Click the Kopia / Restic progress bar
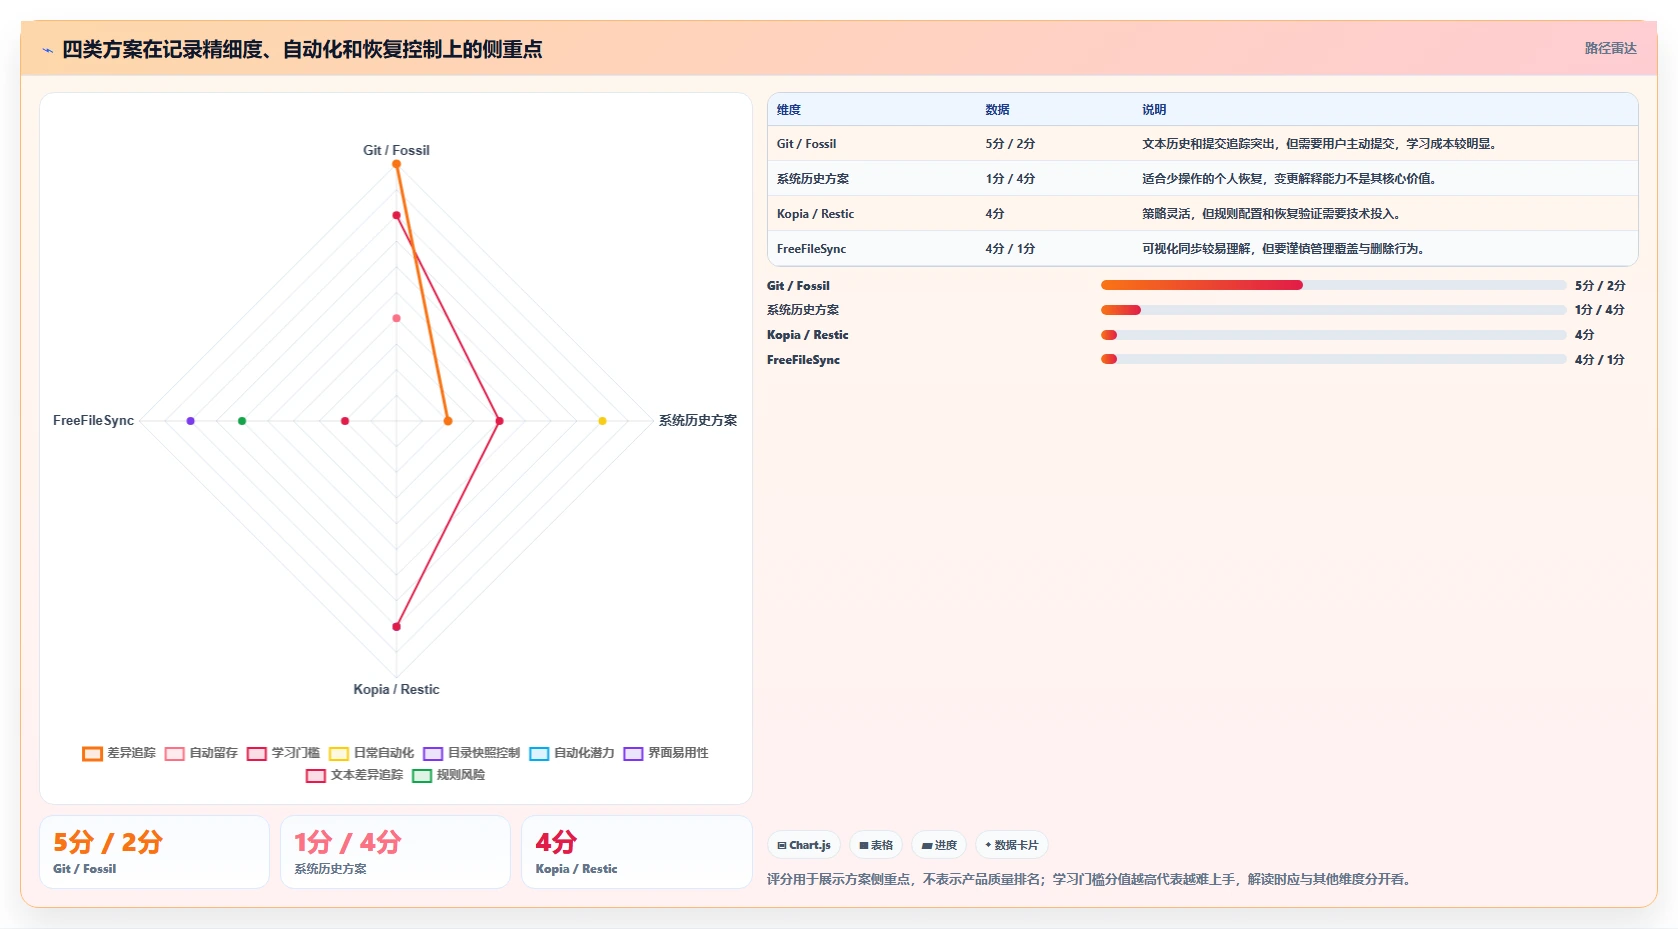 point(1333,335)
